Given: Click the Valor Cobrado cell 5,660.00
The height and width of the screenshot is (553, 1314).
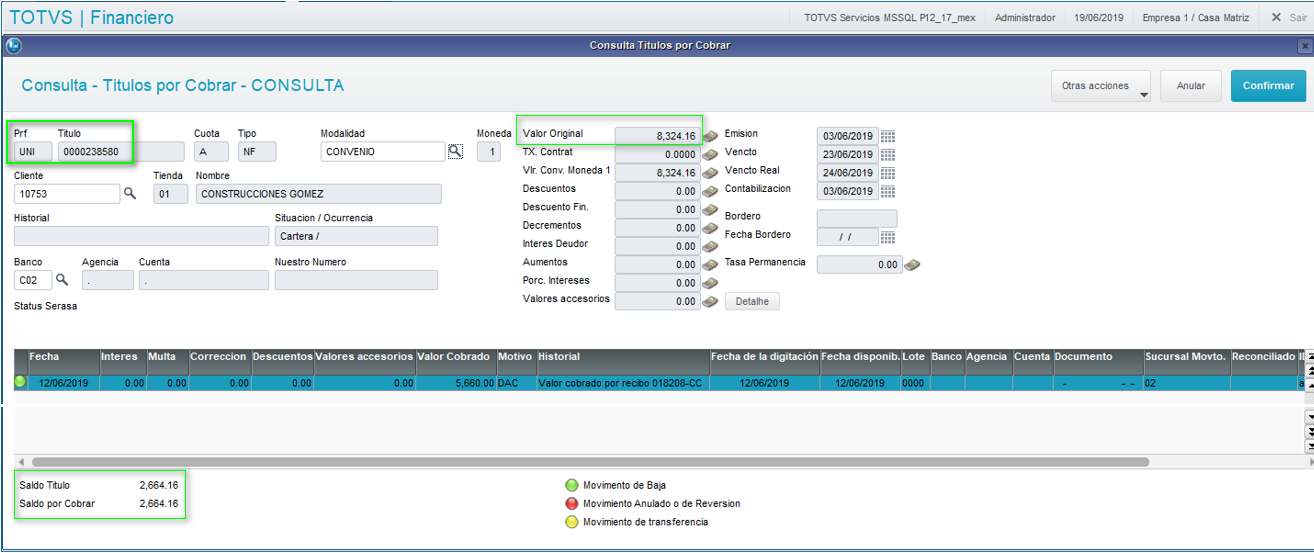Looking at the screenshot, I should [x=455, y=383].
